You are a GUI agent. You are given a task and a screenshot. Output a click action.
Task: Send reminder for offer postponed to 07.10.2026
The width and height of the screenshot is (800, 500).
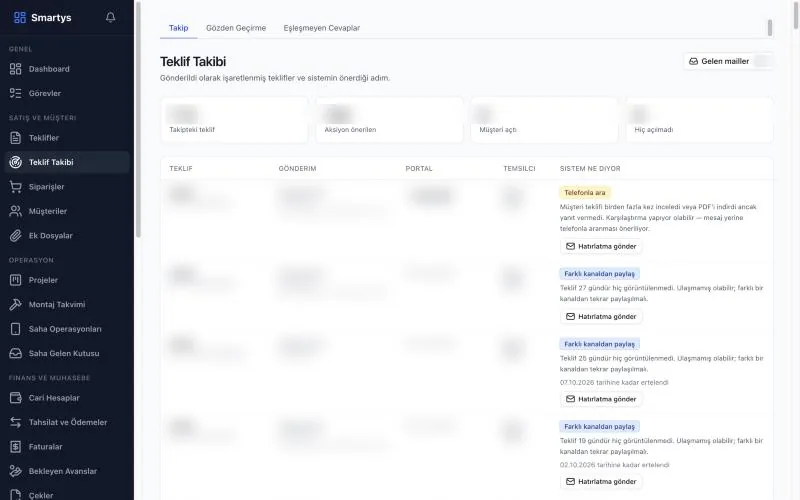point(601,399)
